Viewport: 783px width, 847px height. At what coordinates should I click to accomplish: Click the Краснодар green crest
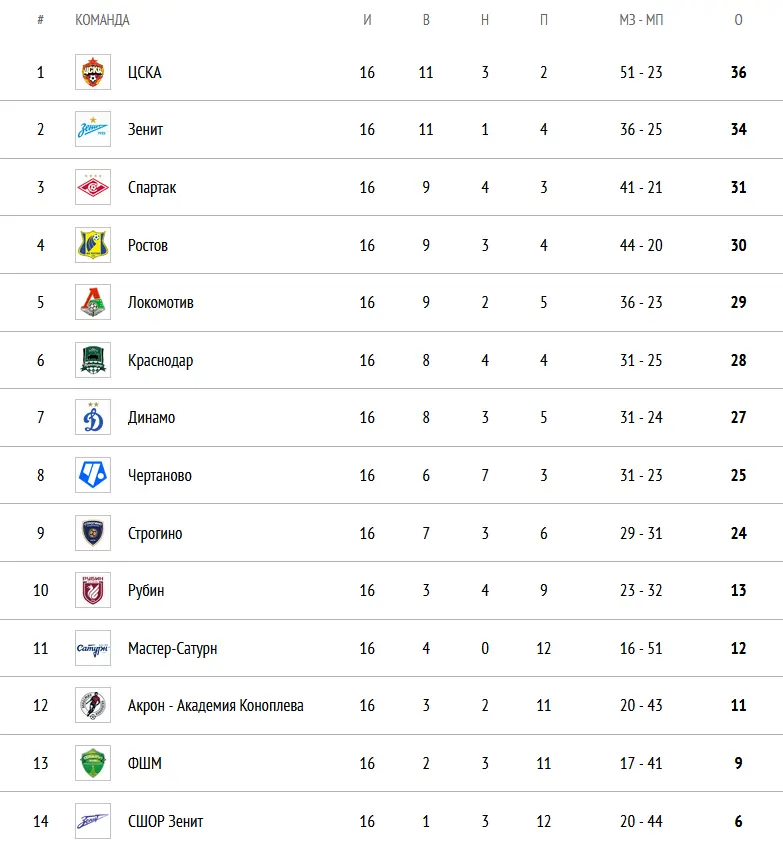pyautogui.click(x=93, y=360)
